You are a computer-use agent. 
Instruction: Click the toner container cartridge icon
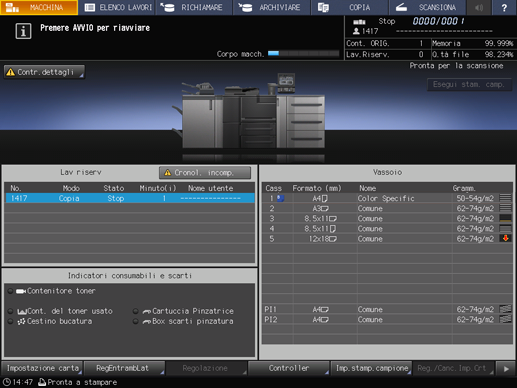[x=21, y=291]
